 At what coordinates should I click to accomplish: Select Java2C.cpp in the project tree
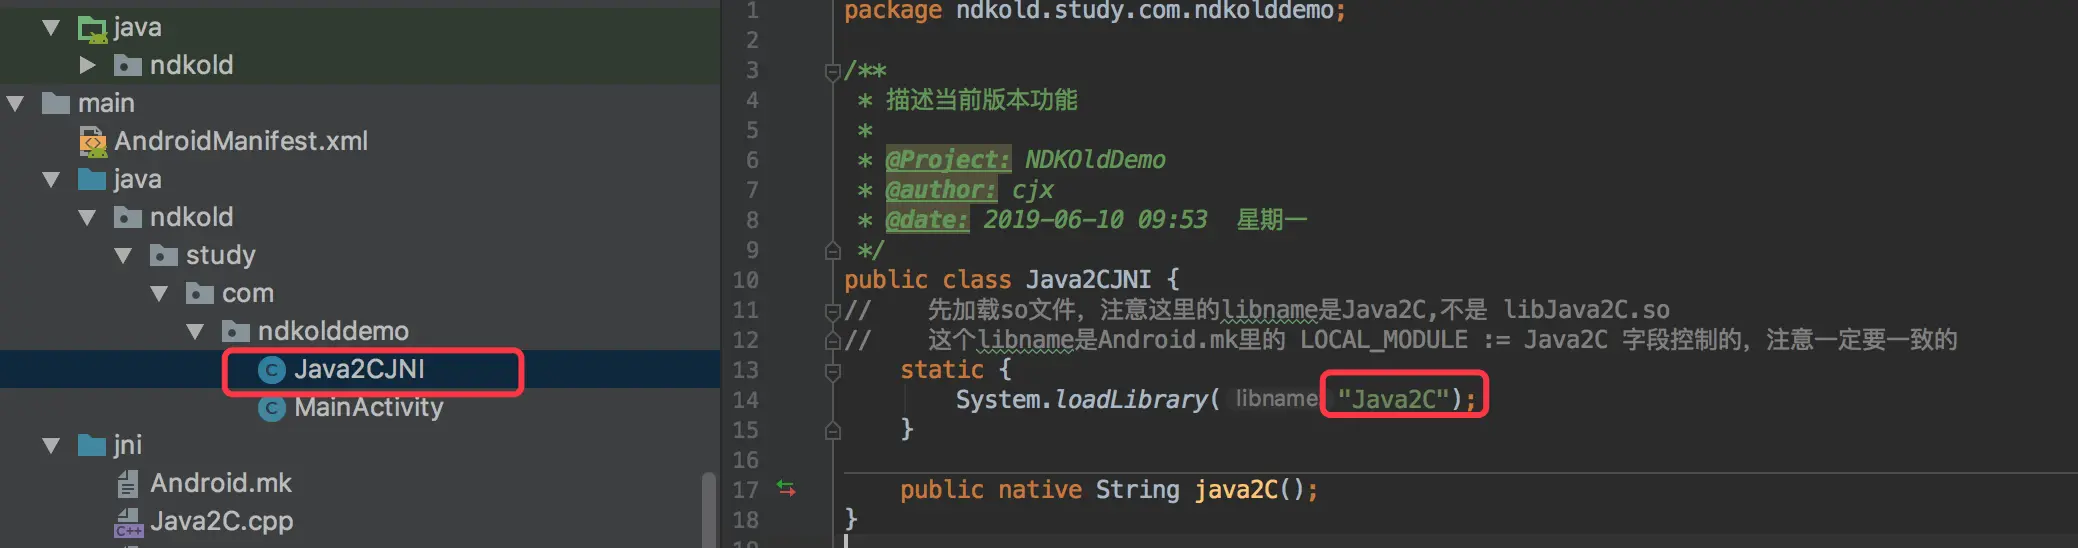(222, 522)
